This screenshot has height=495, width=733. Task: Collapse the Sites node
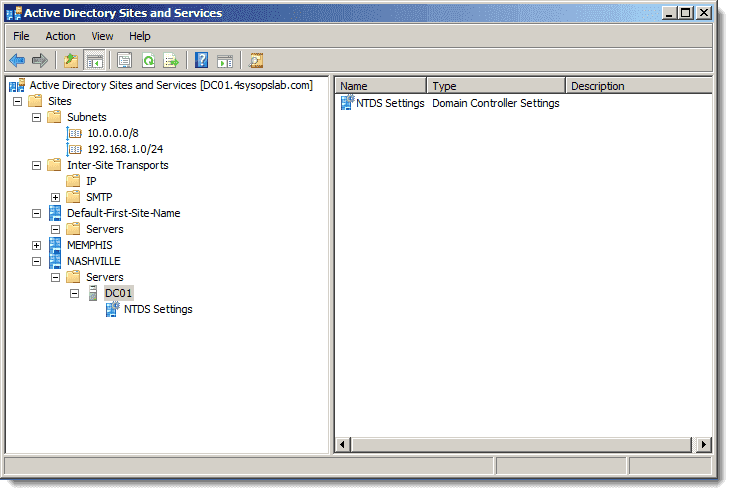pyautogui.click(x=17, y=101)
